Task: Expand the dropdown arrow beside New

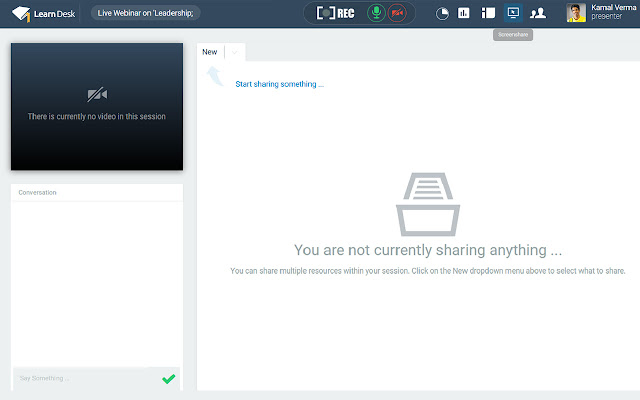Action: tap(234, 52)
